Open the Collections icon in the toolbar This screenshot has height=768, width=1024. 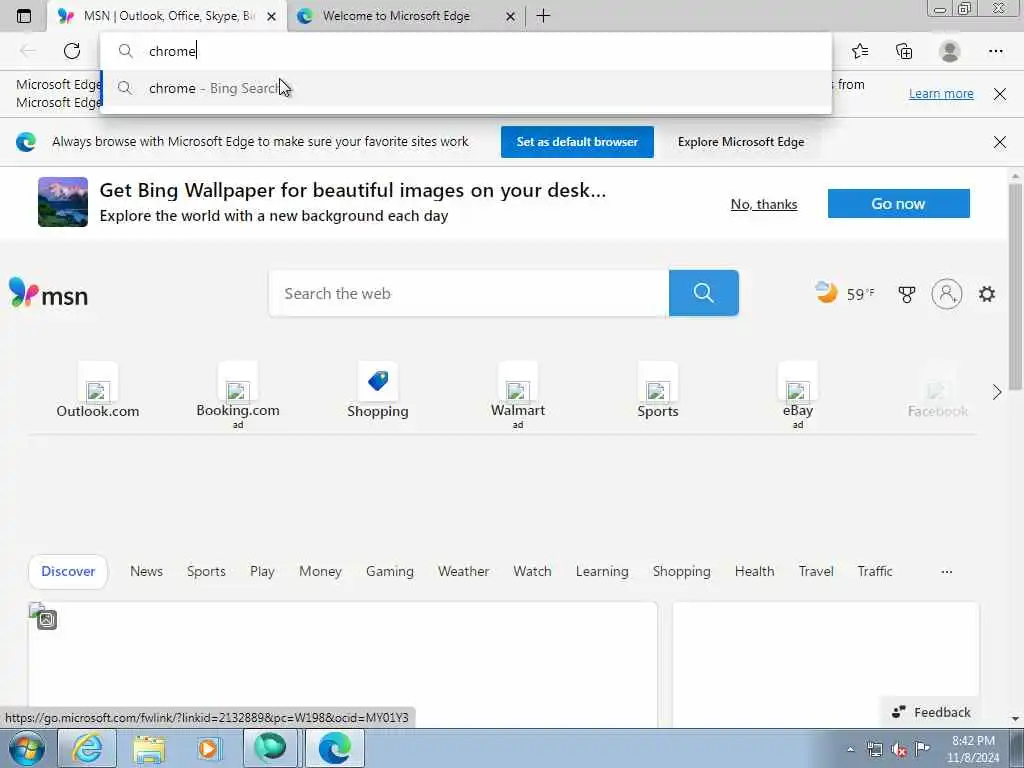[x=904, y=51]
